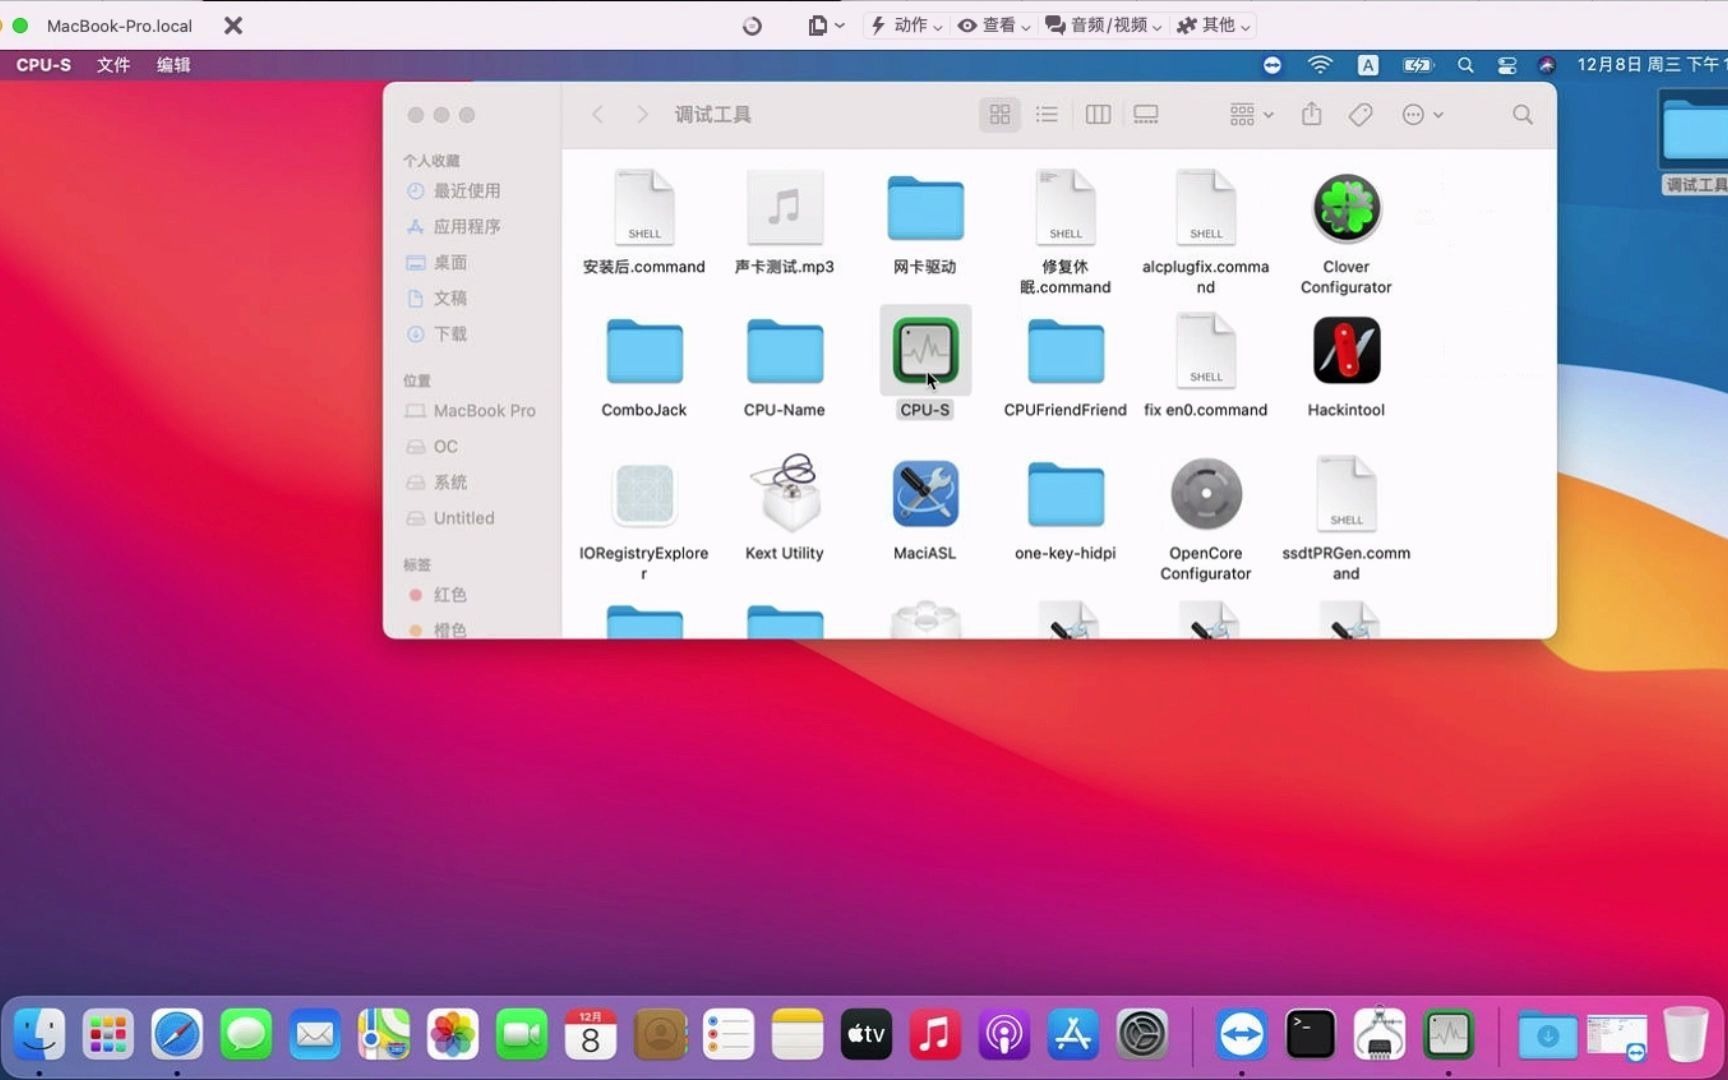Switch Finder to gallery view
Viewport: 1728px width, 1080px height.
point(1146,115)
